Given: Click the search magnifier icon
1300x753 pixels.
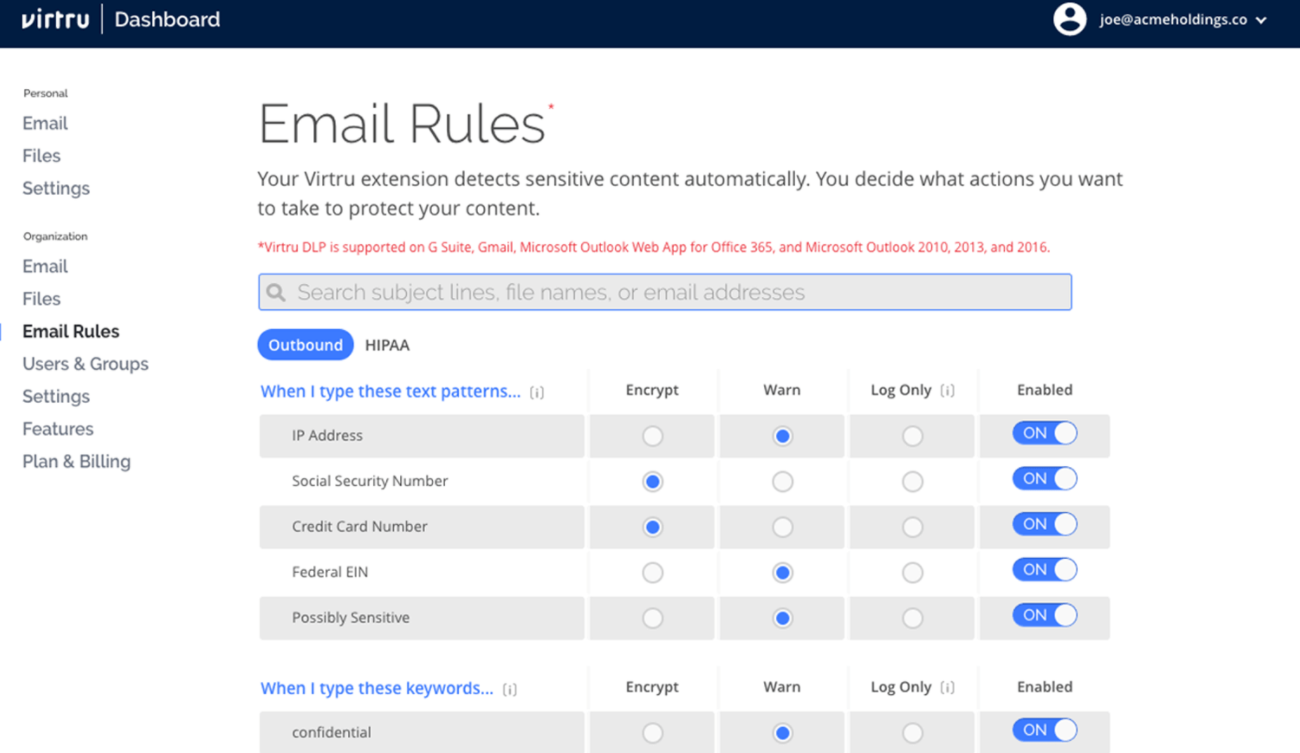Looking at the screenshot, I should click(276, 292).
